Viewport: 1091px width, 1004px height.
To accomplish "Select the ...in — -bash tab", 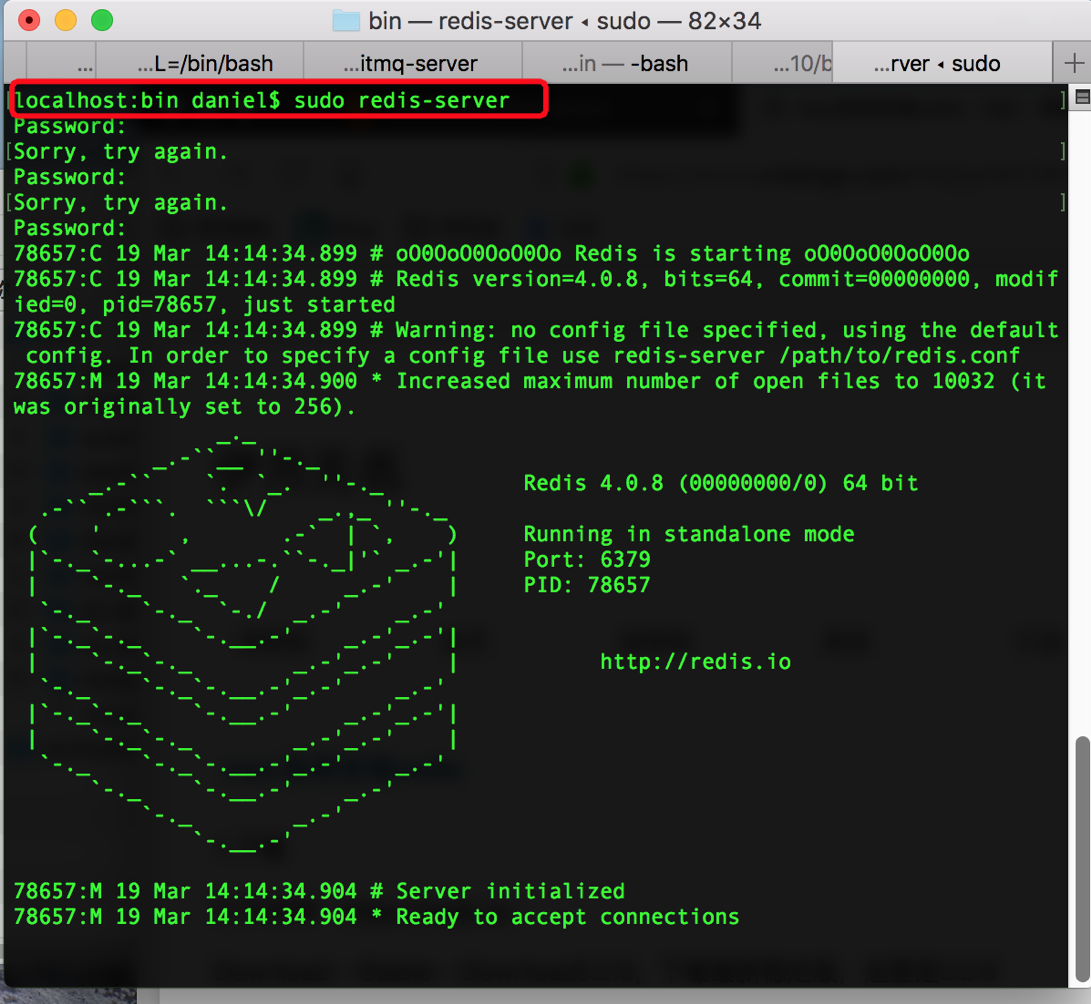I will tap(626, 63).
